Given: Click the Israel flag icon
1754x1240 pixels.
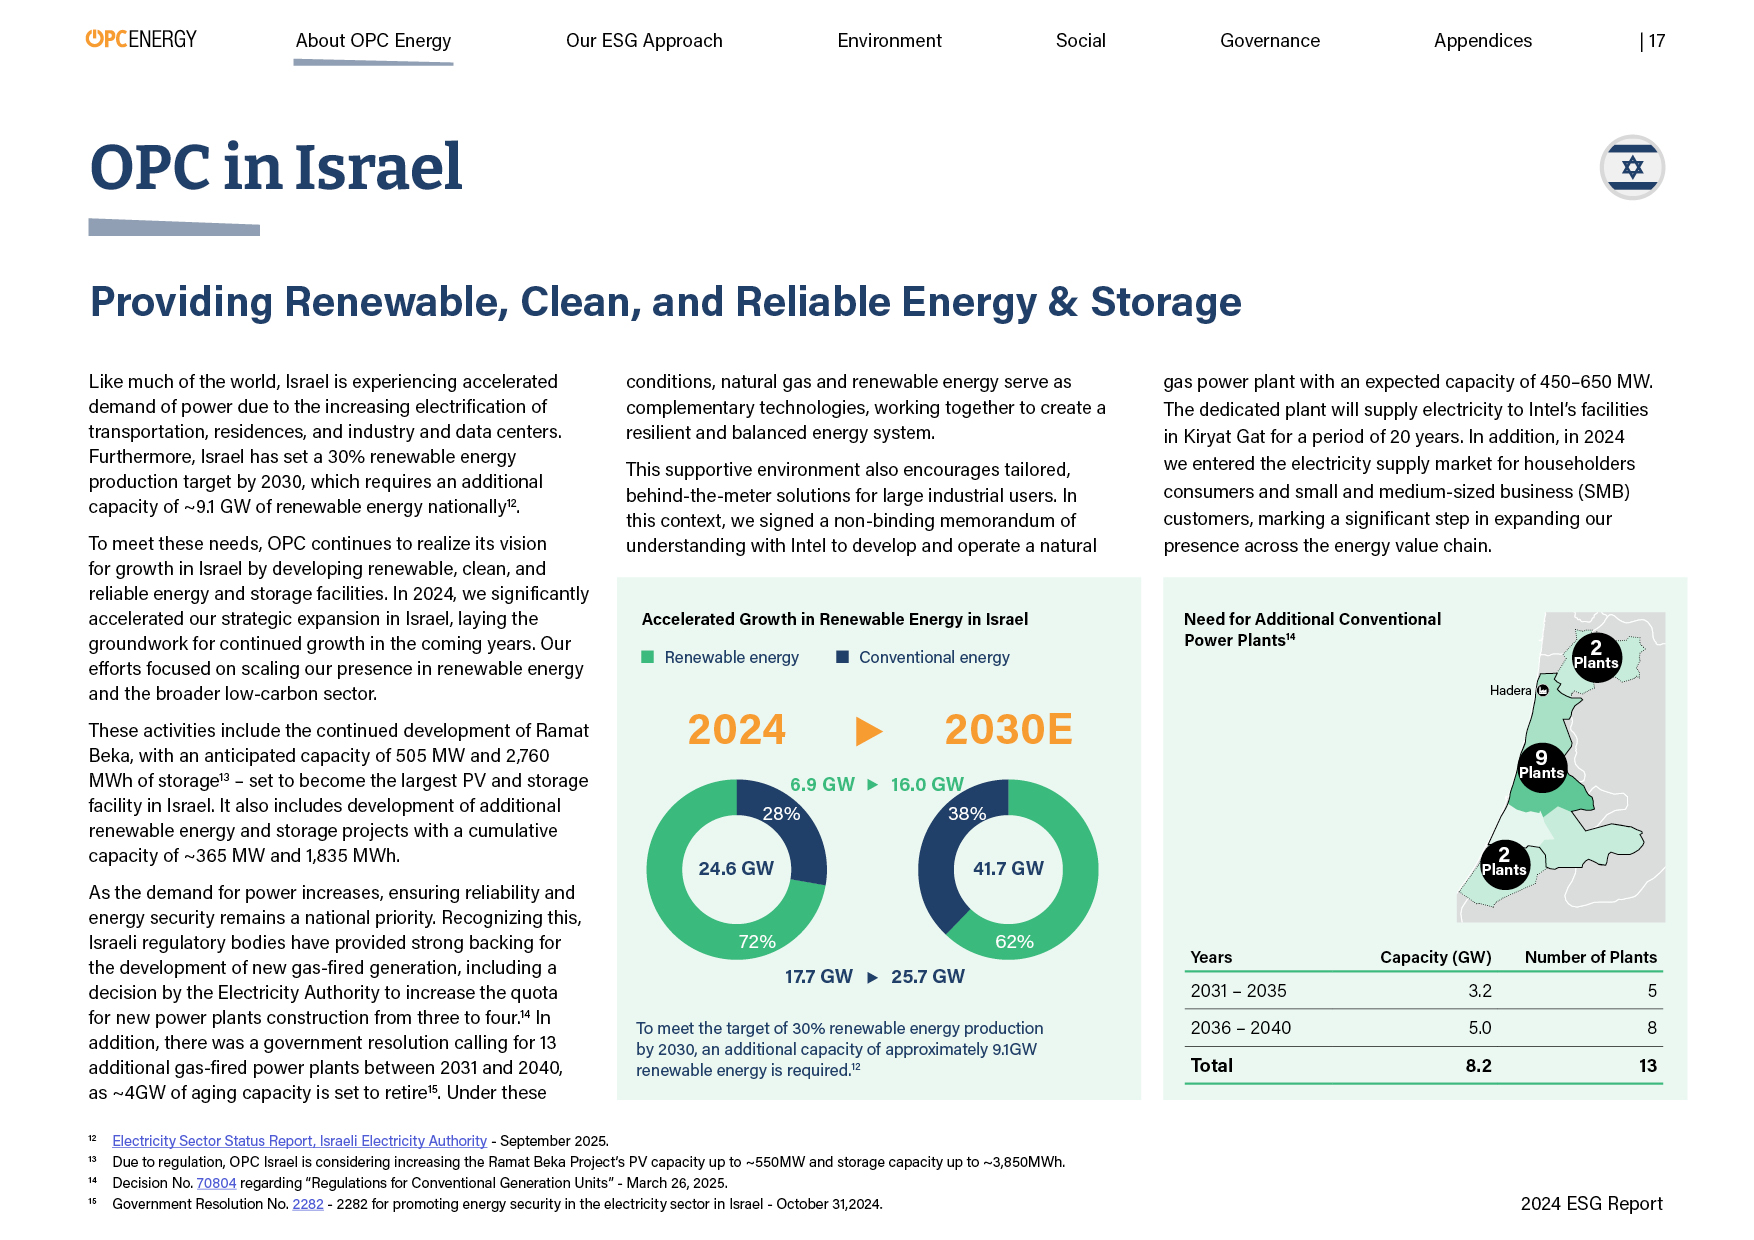Looking at the screenshot, I should click(1632, 167).
